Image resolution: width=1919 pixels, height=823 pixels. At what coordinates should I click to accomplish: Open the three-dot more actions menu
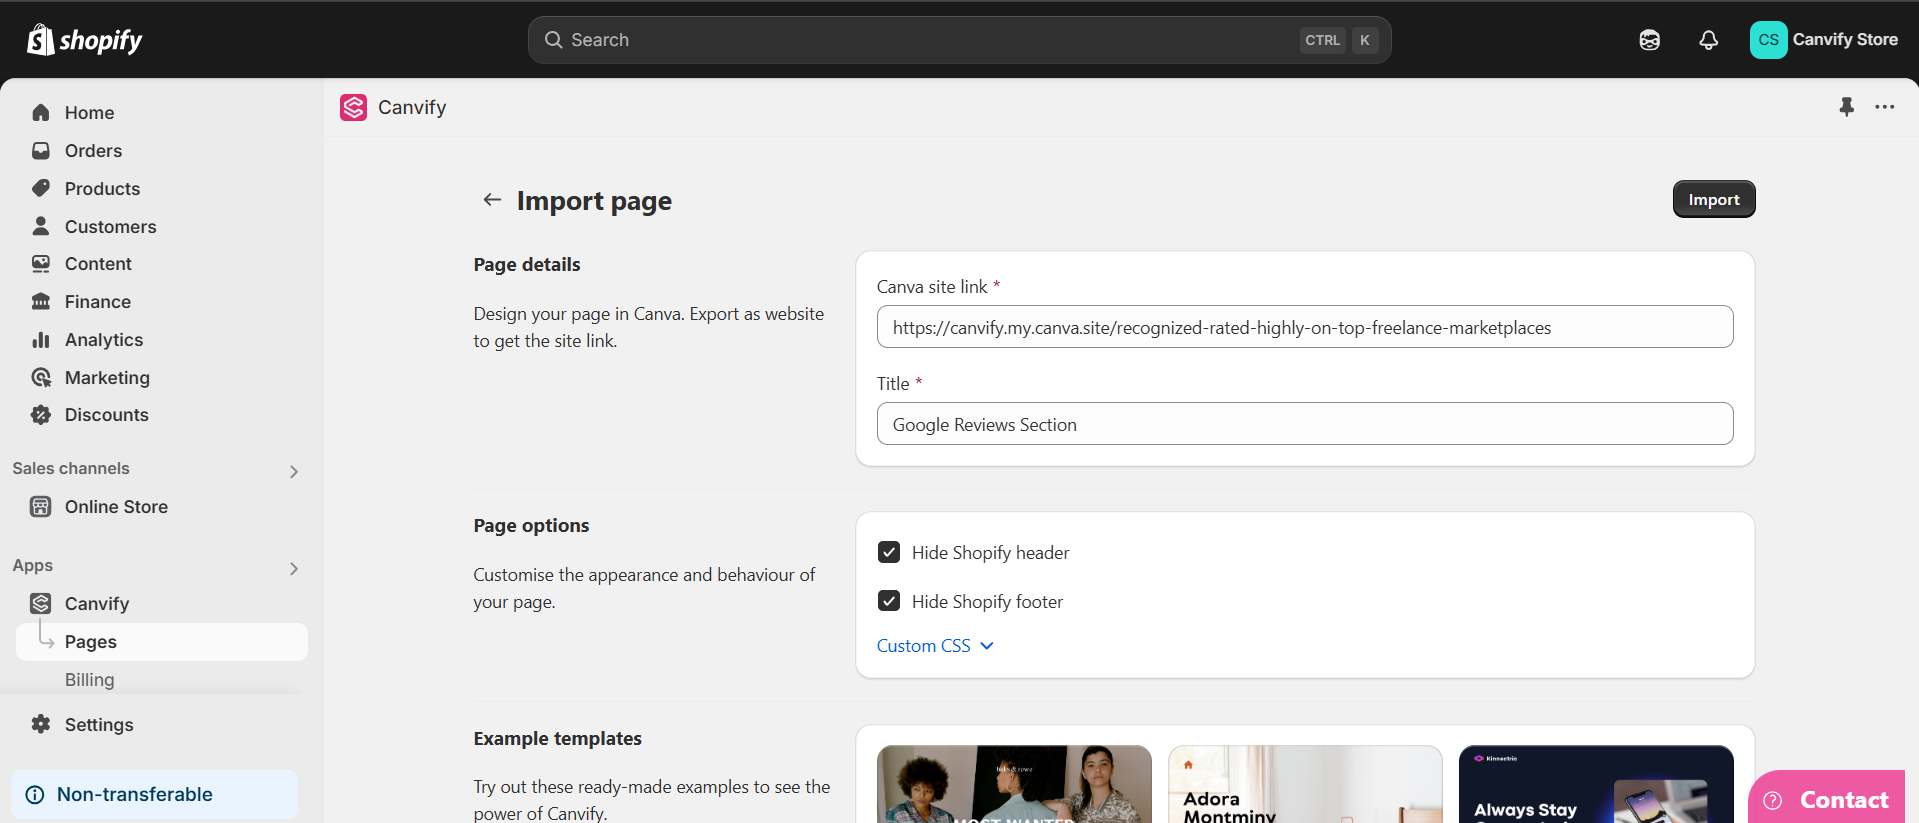[x=1885, y=107]
